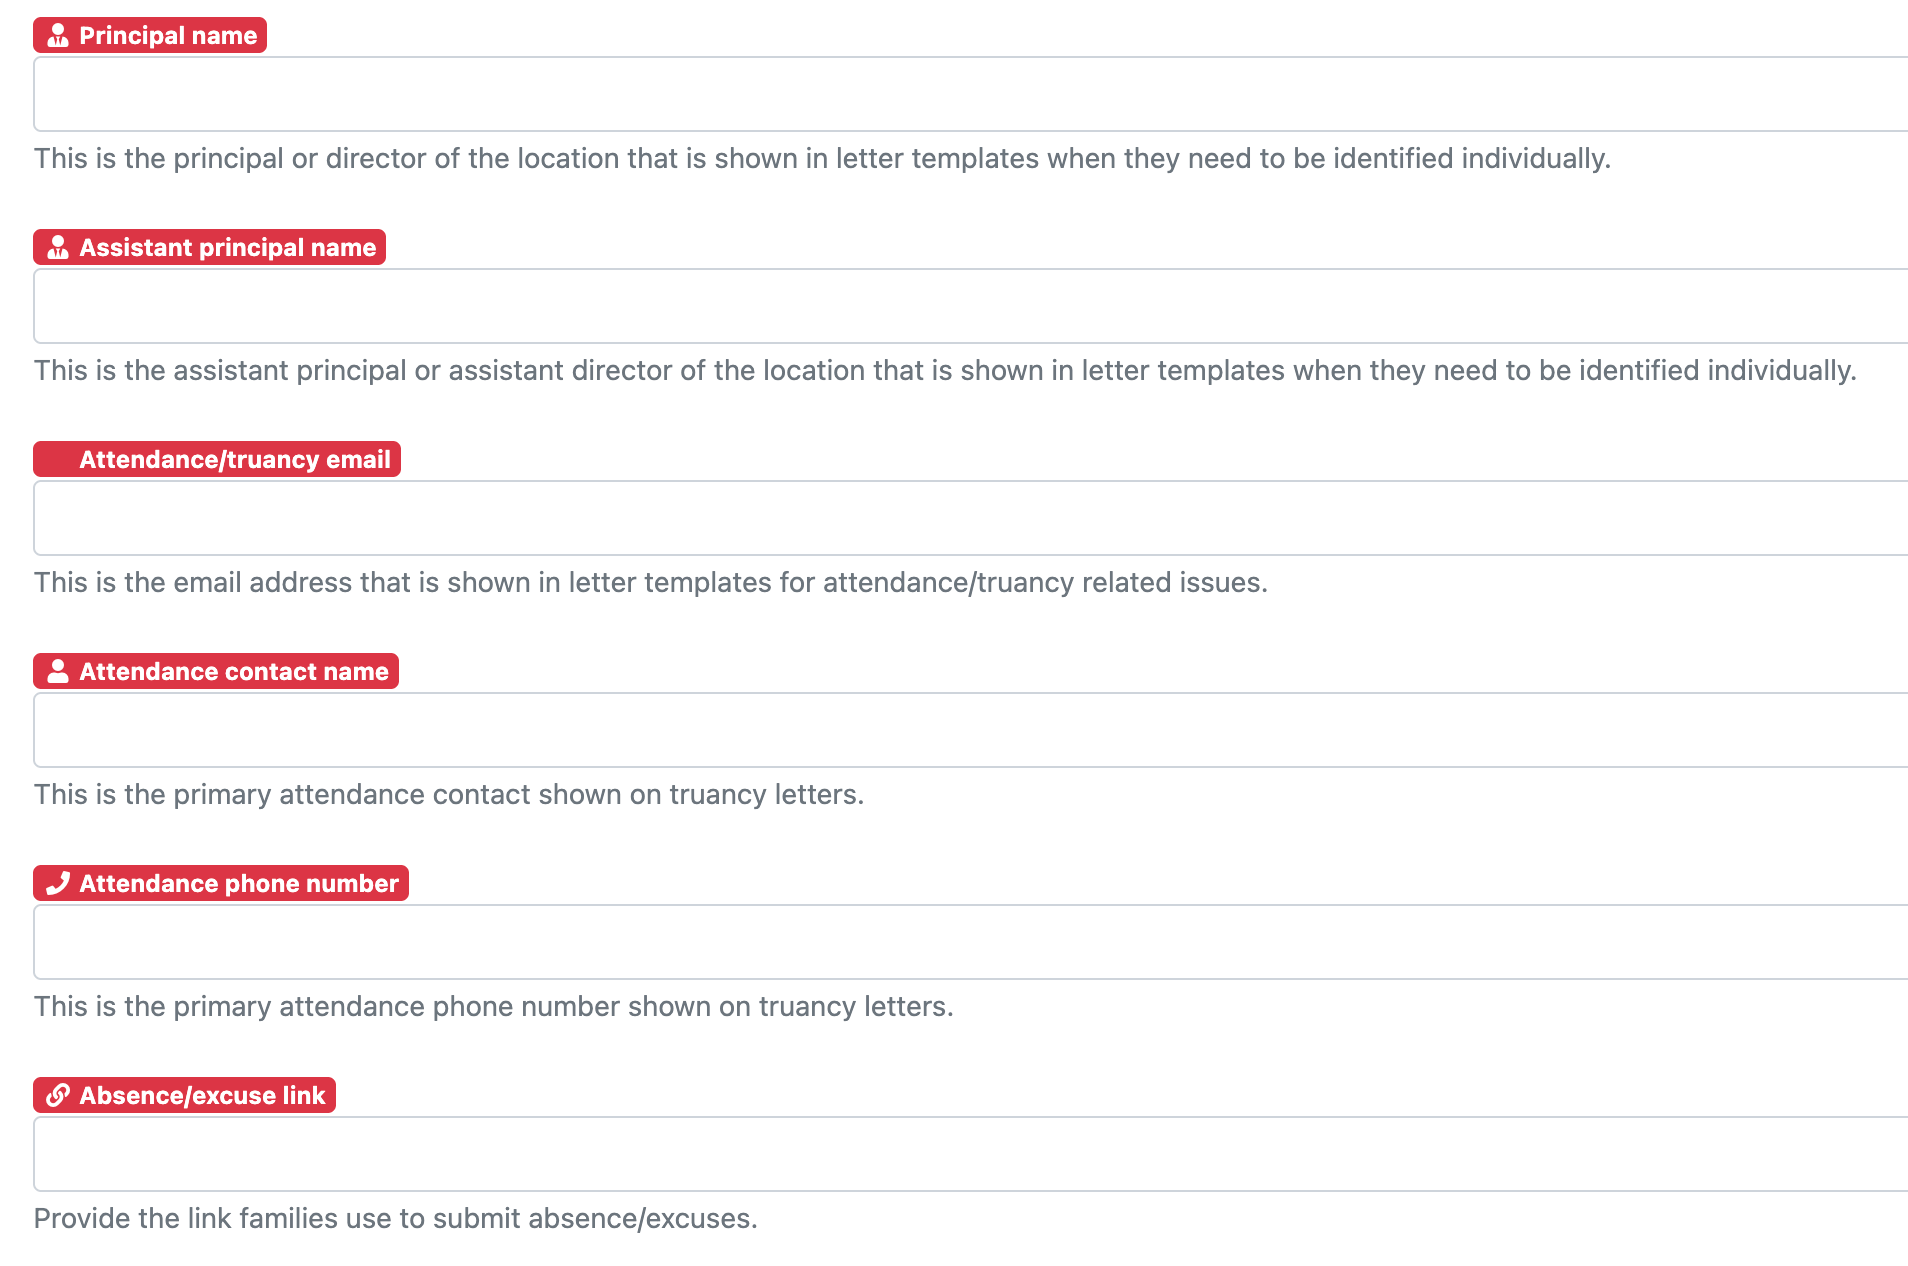Viewport: 1908px width, 1266px height.
Task: Click inside the Attendance phone number field
Action: tap(970, 942)
